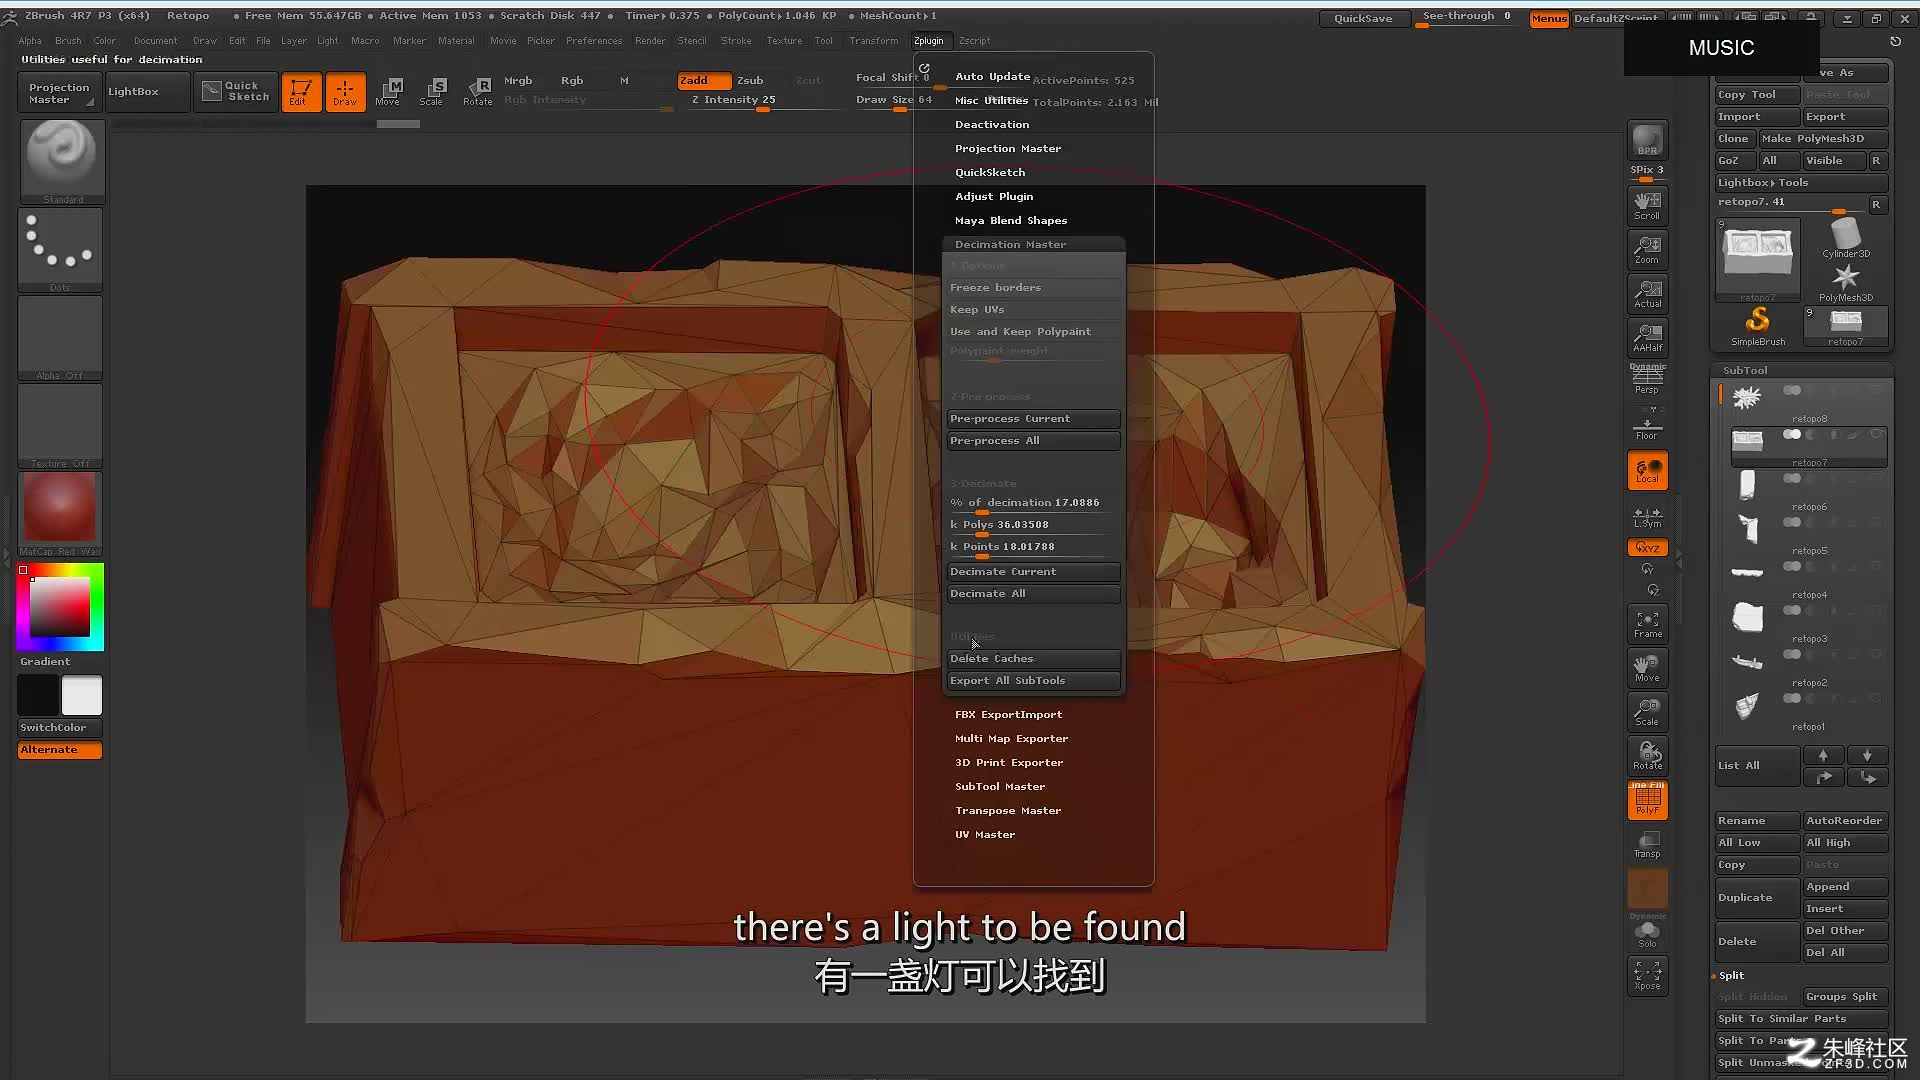Toggle the Floor grid
This screenshot has height=1080, width=1920.
point(1647,426)
